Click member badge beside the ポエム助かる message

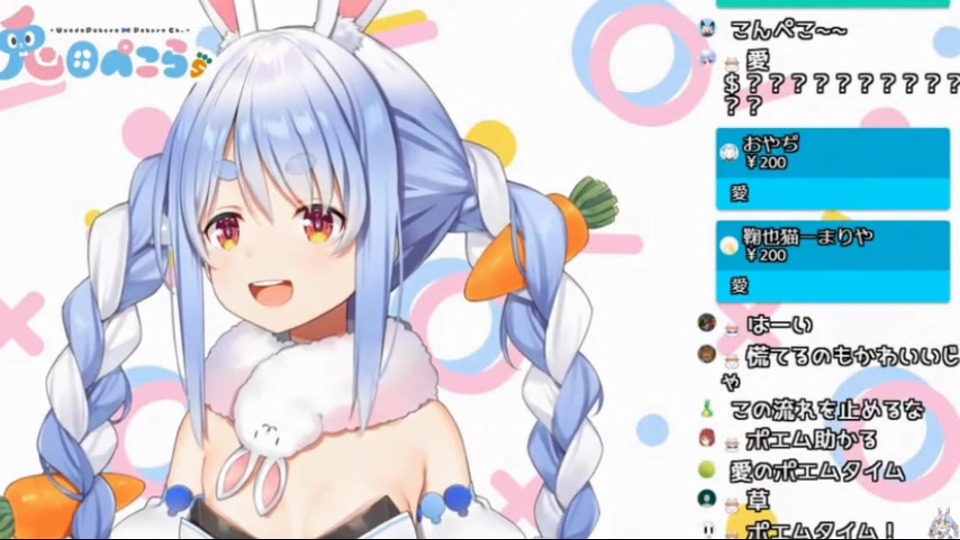click(731, 444)
